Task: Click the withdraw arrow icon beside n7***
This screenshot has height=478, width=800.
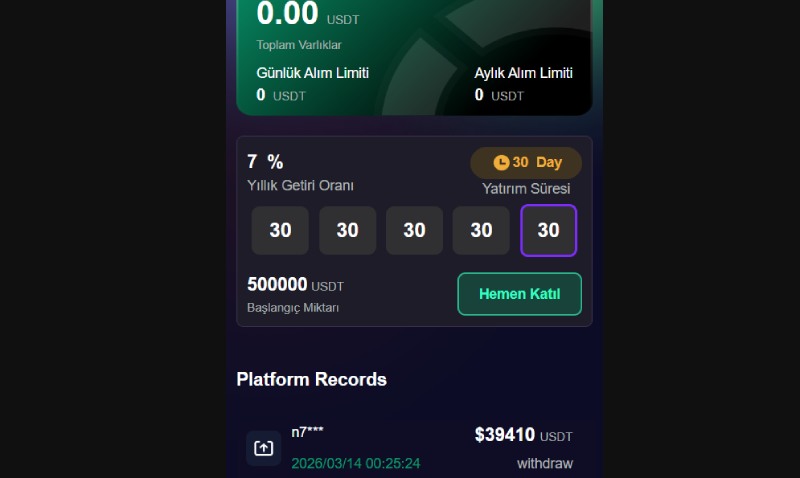Action: [x=263, y=448]
